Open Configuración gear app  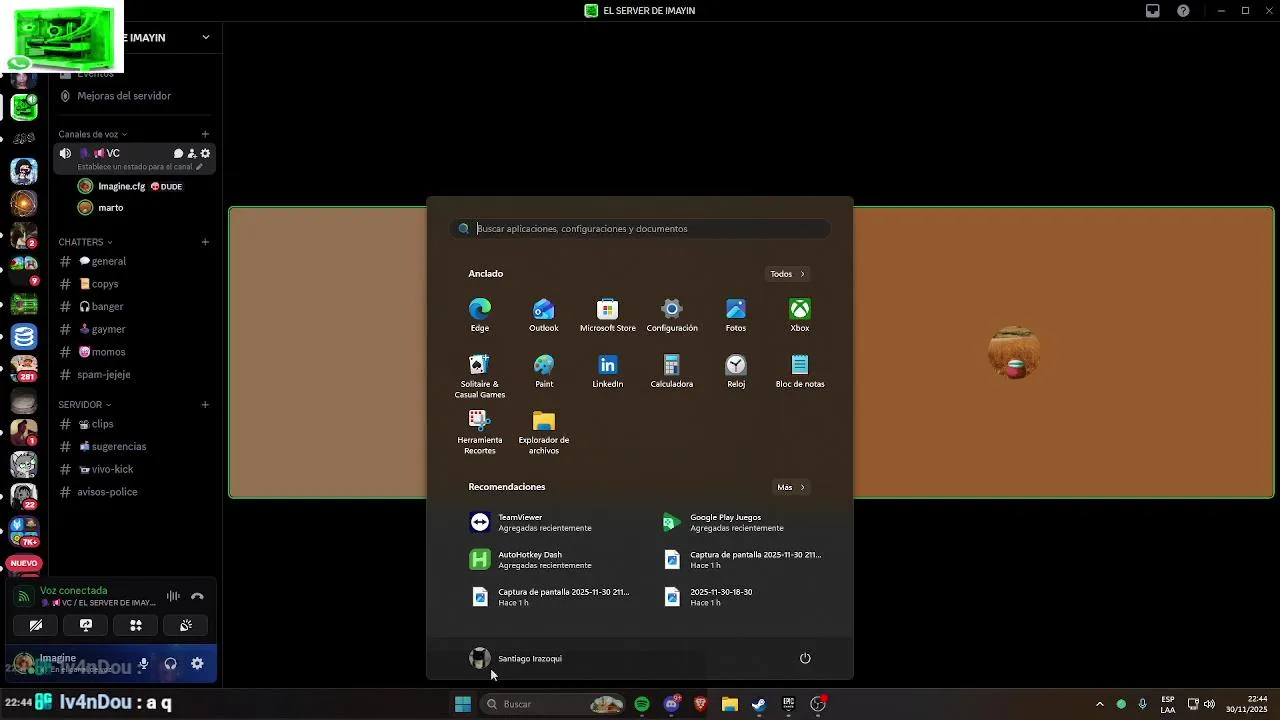coord(672,314)
